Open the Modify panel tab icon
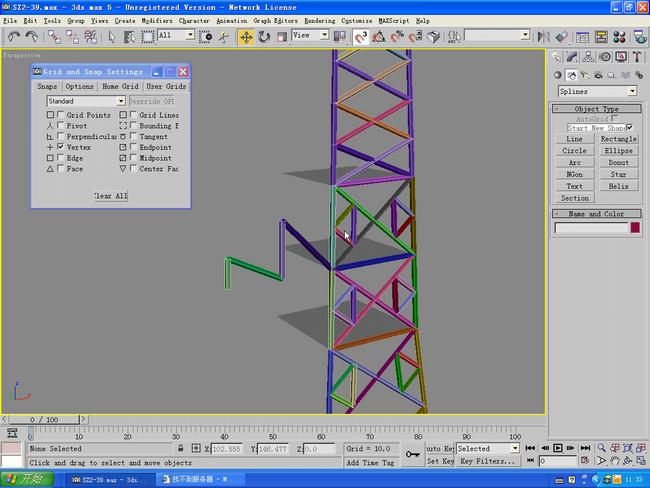This screenshot has height=488, width=650. click(572, 57)
